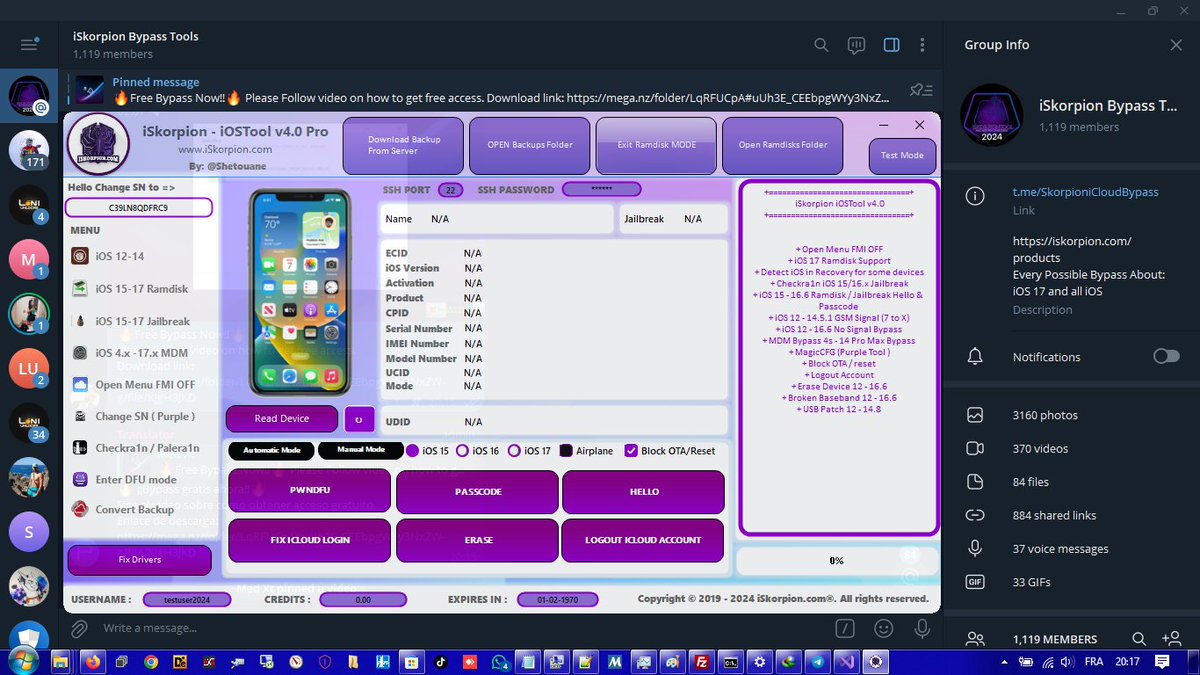Screen dimensions: 1200x675
Task: Click the FIX ICLOUD LOGIN button
Action: coord(309,540)
